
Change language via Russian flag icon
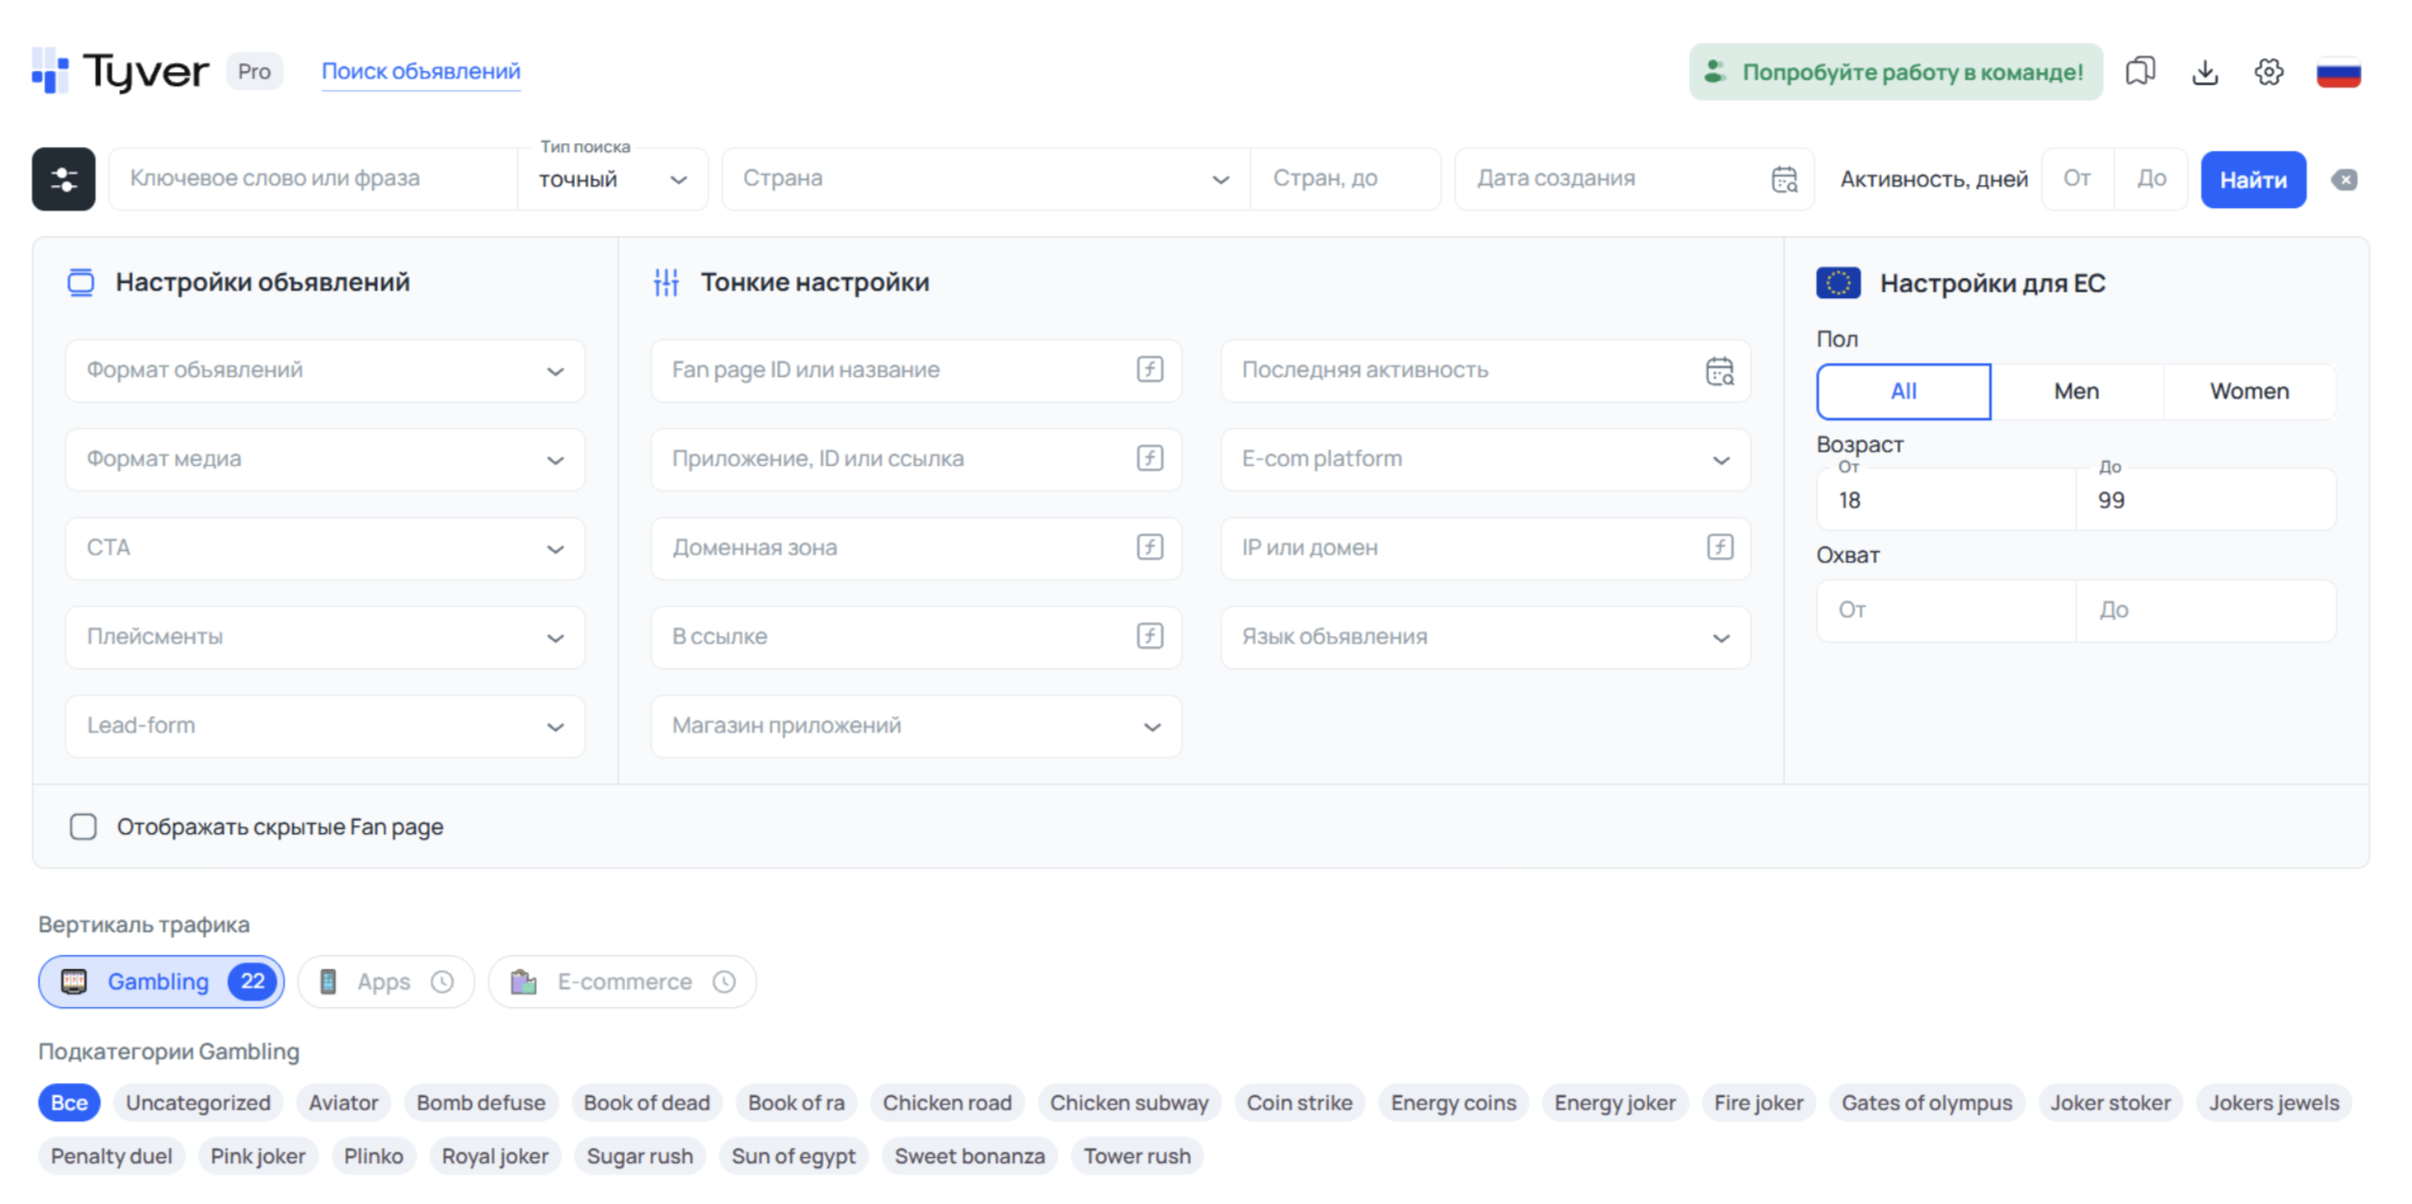(2339, 72)
